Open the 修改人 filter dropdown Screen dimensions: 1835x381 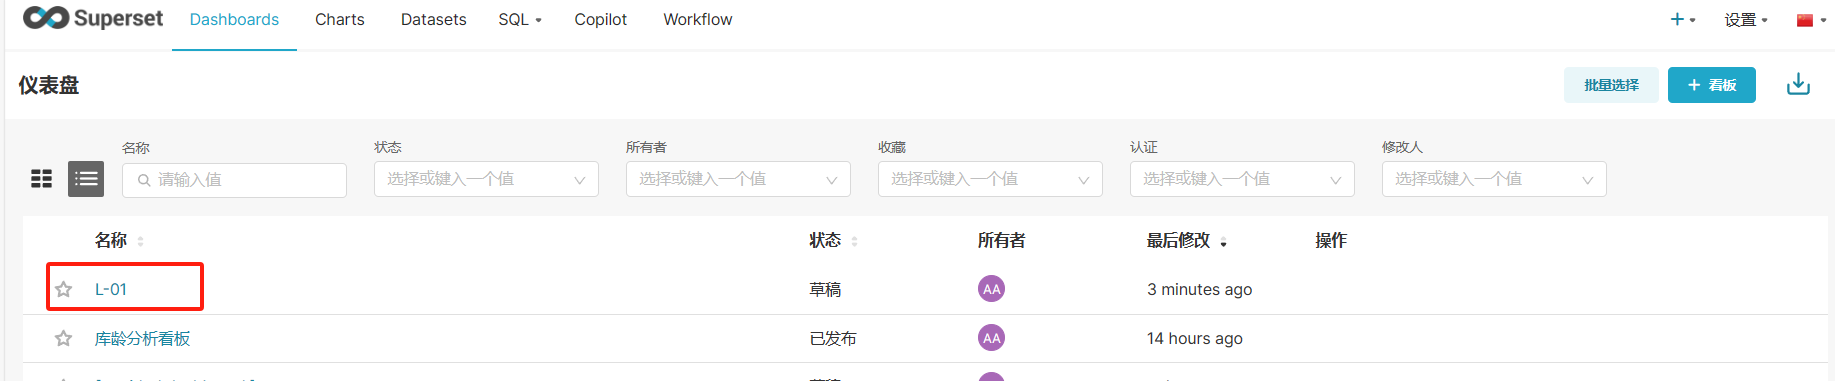tap(1494, 179)
